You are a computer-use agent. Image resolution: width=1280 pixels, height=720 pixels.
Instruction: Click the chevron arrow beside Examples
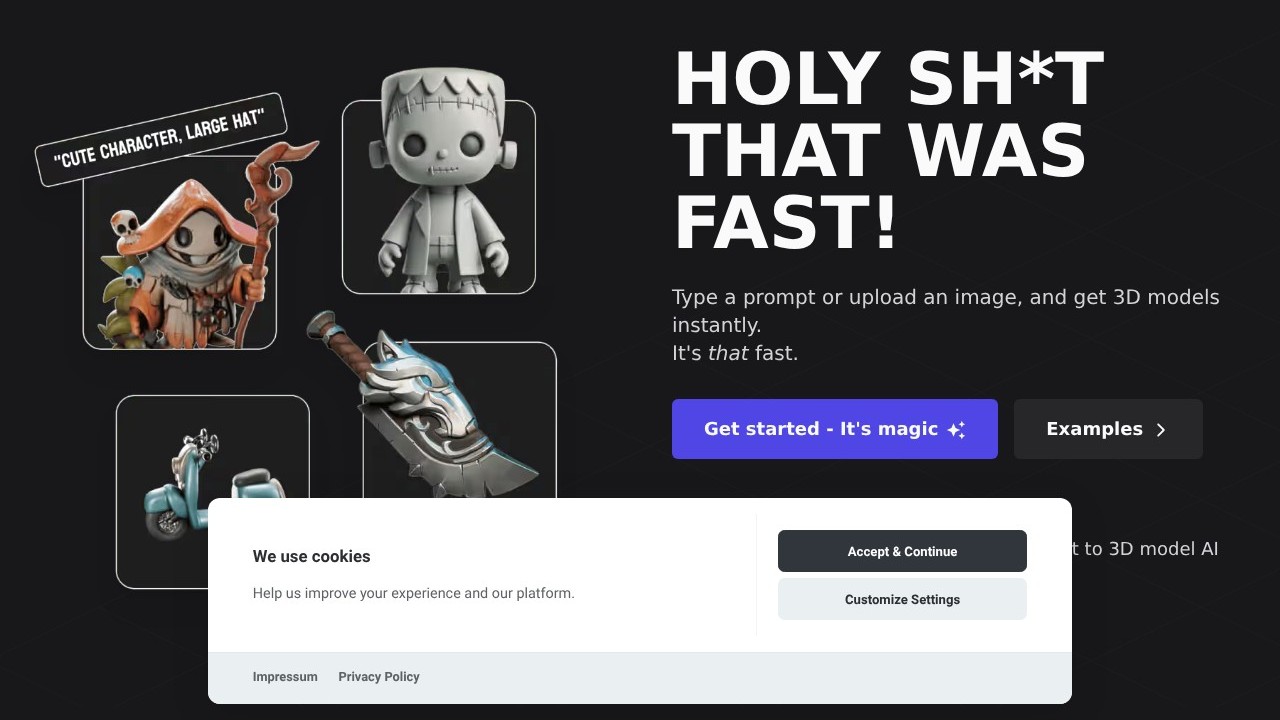[x=1161, y=430]
